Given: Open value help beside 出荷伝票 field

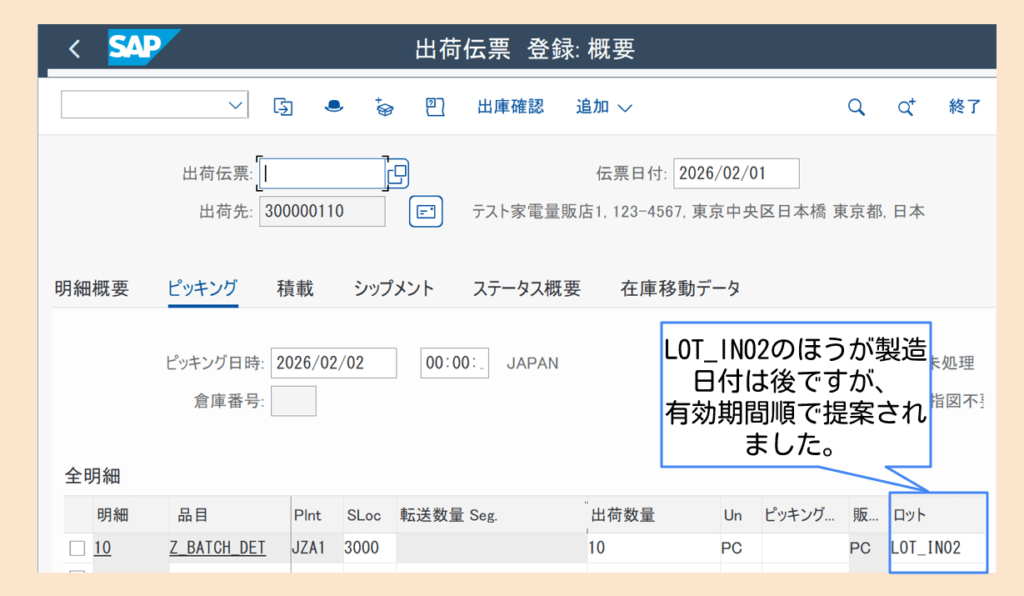Looking at the screenshot, I should pos(398,173).
